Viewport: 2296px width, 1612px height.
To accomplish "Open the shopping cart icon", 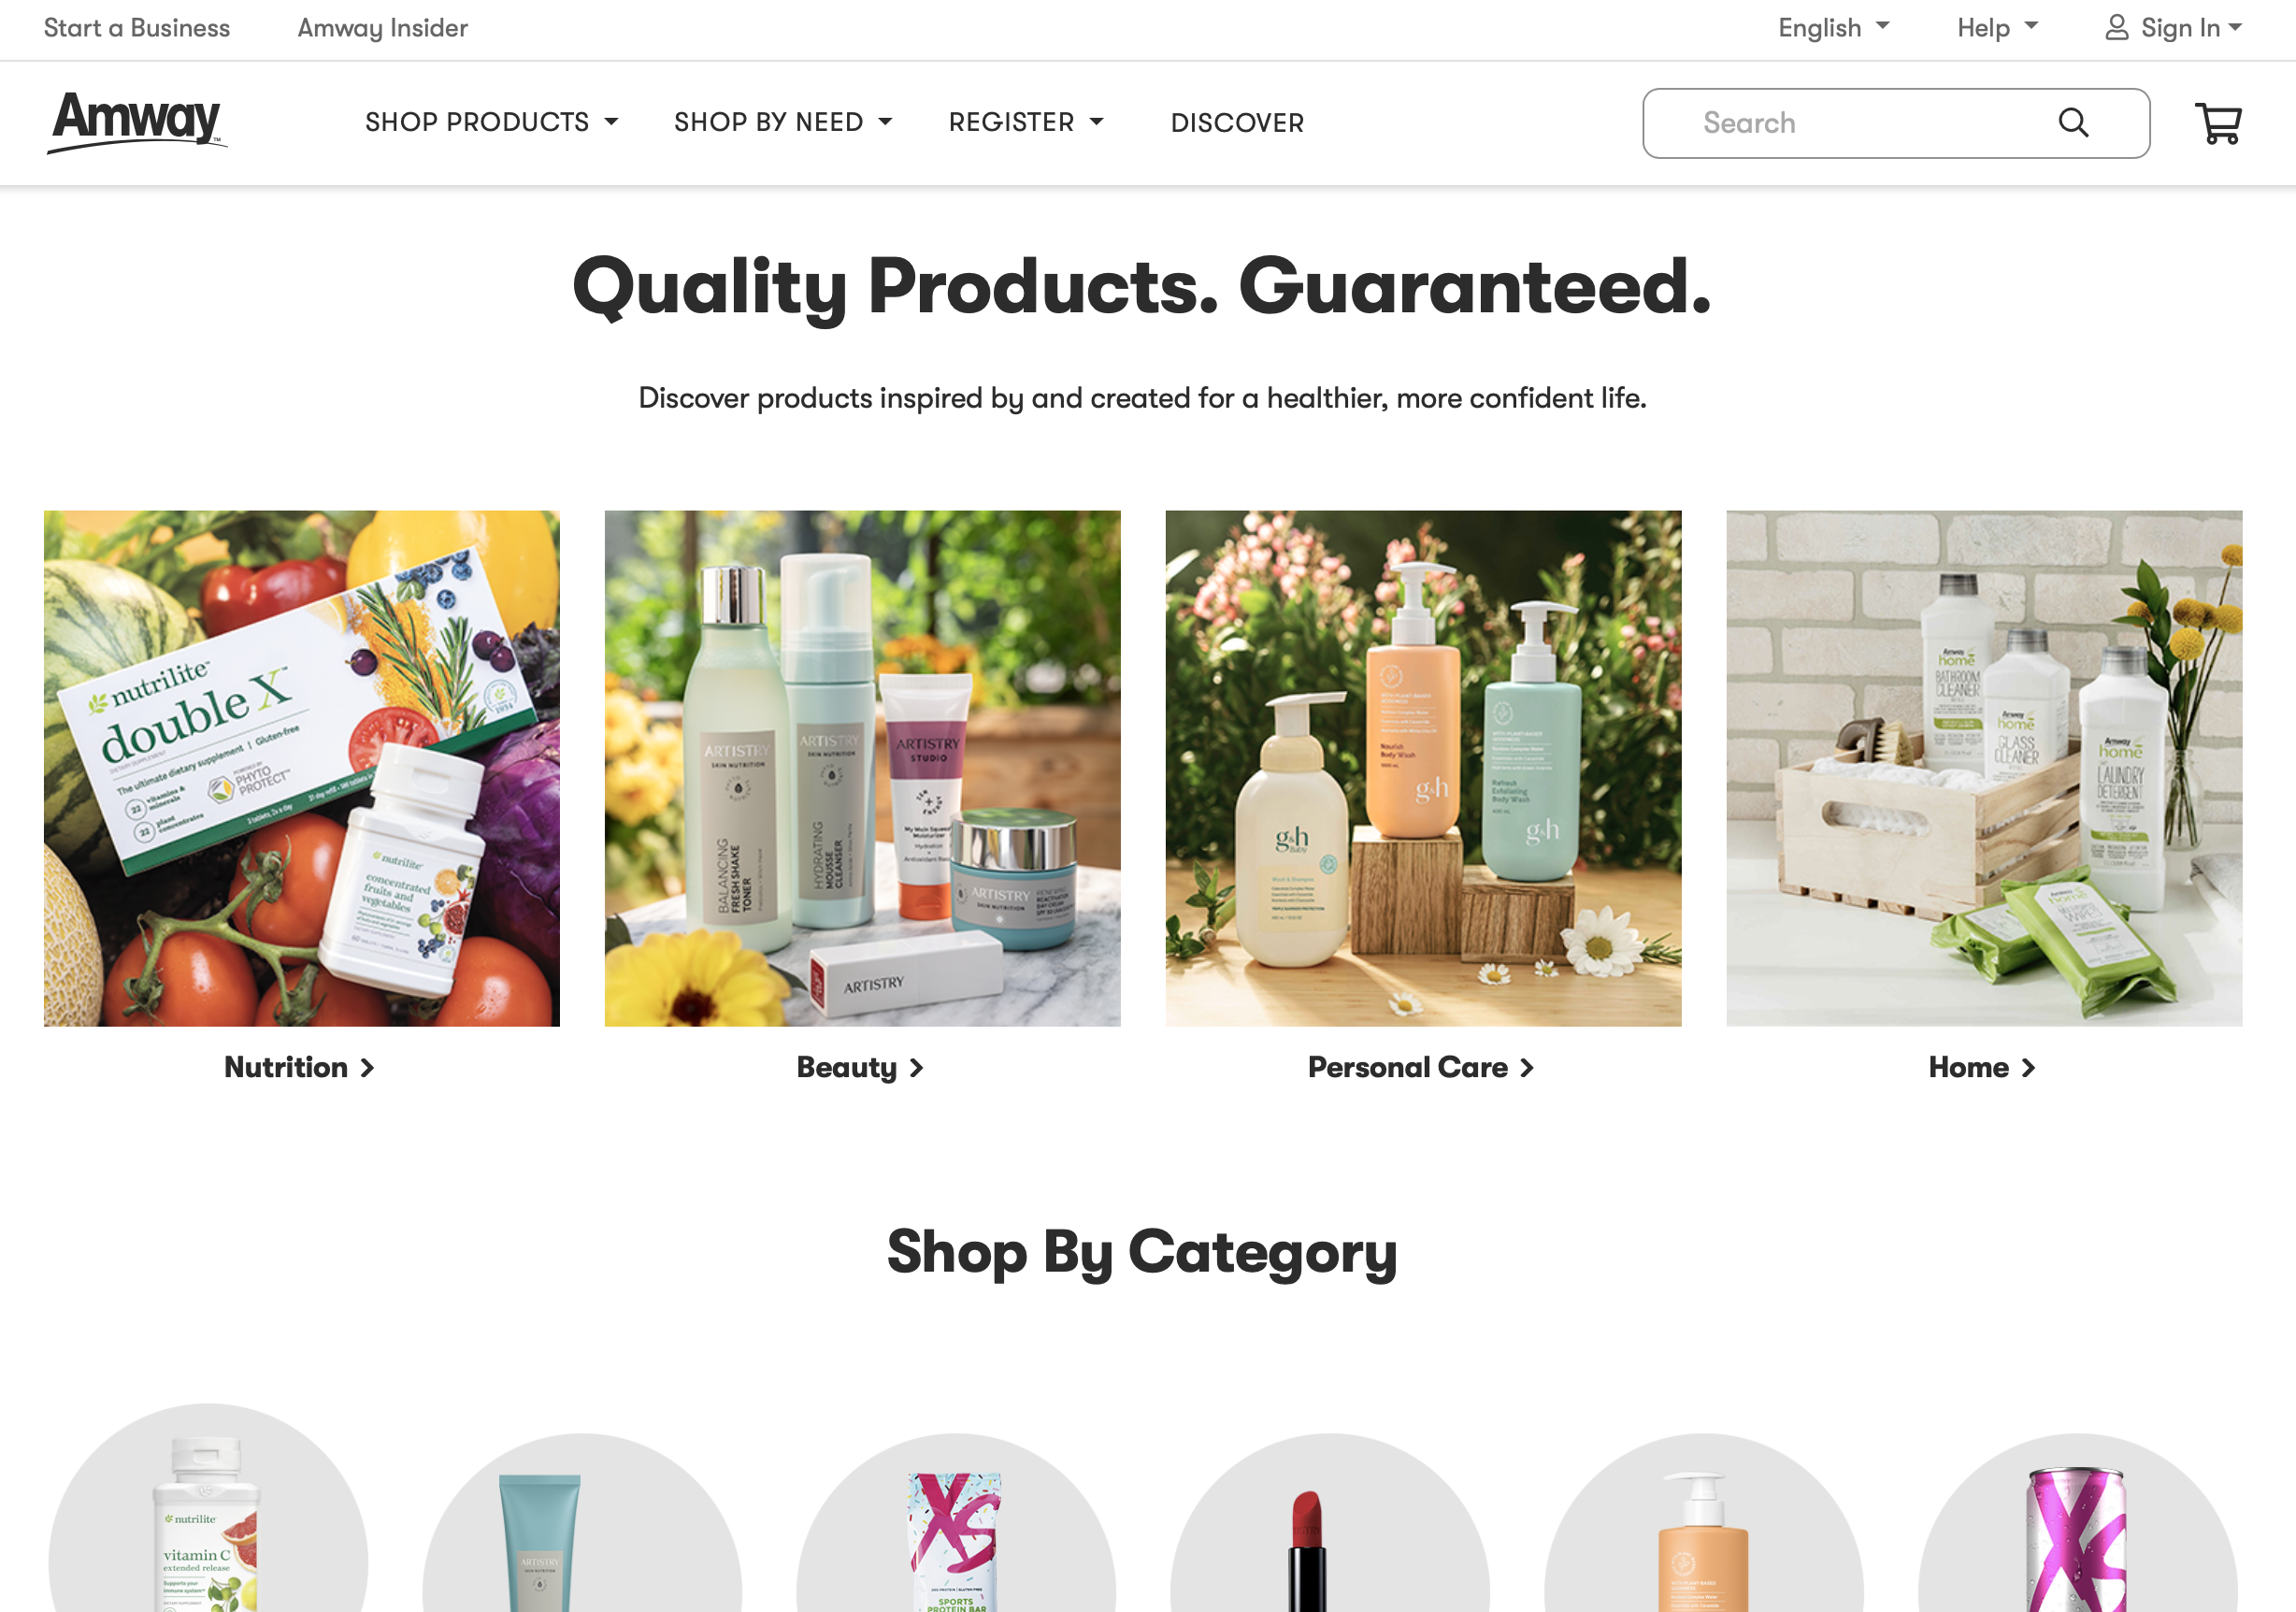I will [2218, 123].
